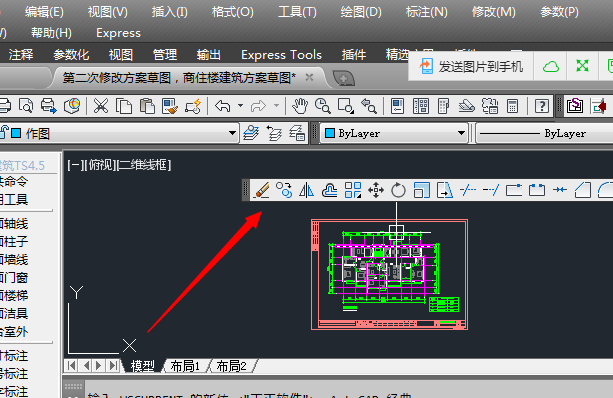Open the [俯视] view control menu

click(x=99, y=165)
